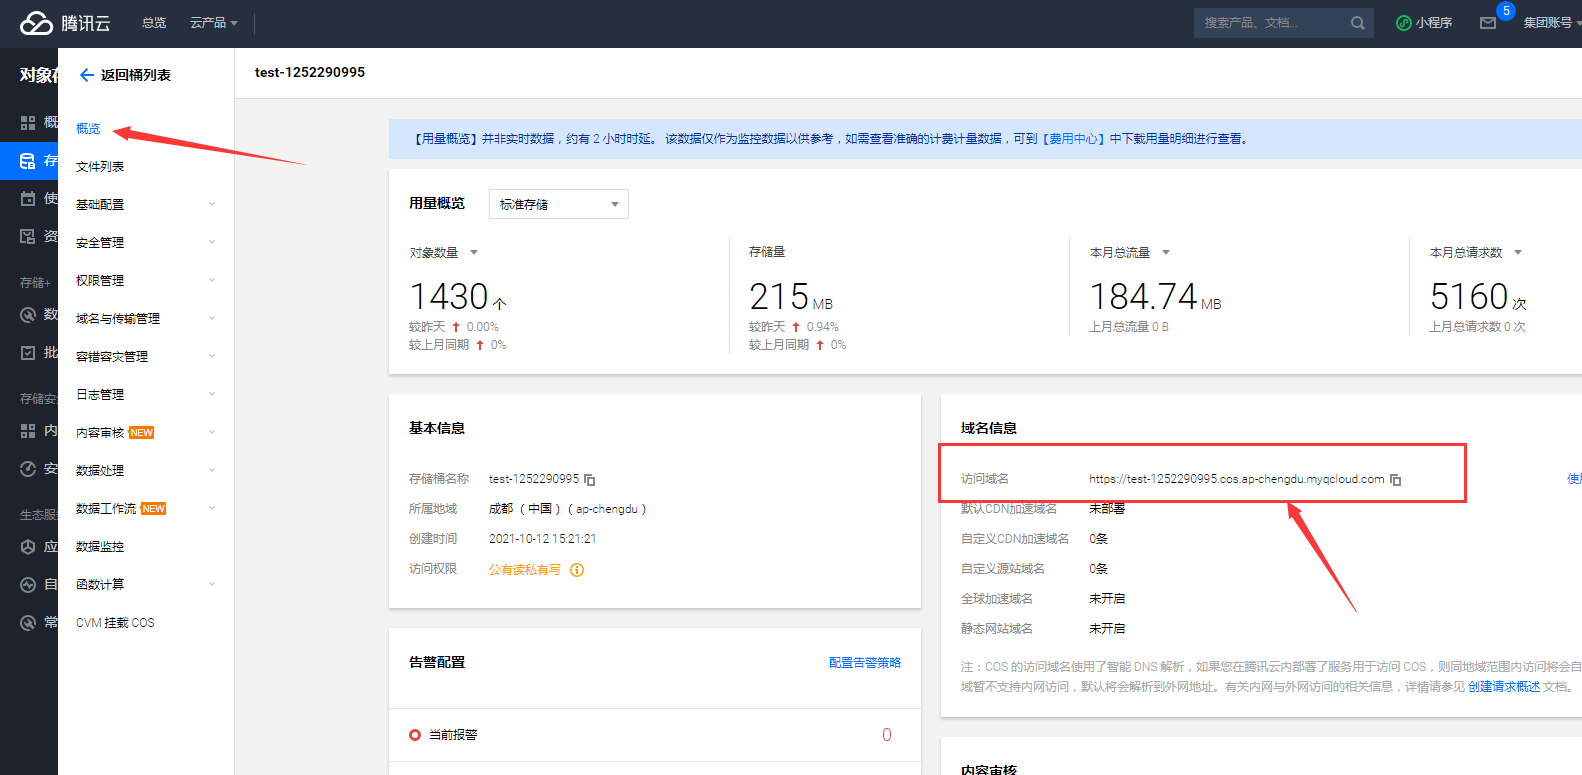Open 总览 in the top navigation
Image resolution: width=1582 pixels, height=775 pixels.
(x=154, y=23)
